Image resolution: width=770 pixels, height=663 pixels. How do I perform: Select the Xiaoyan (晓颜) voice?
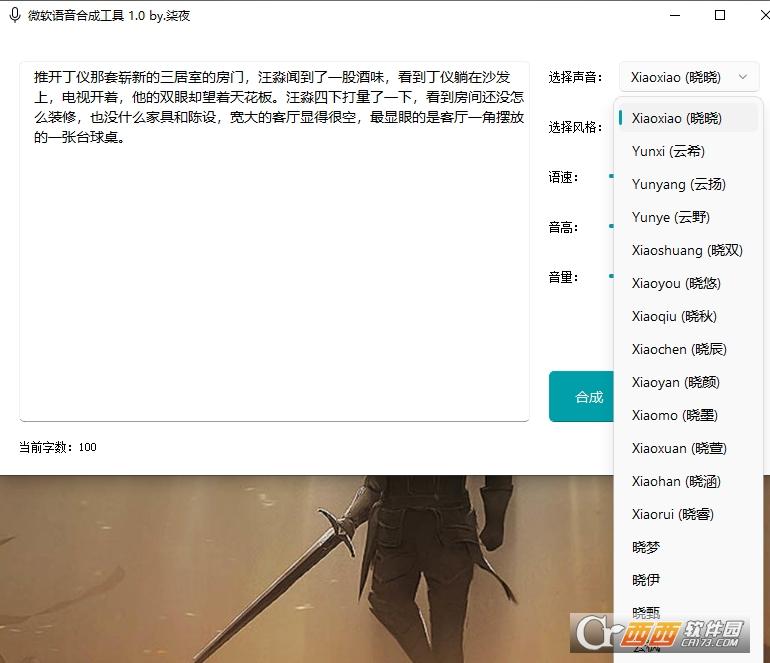(x=688, y=382)
